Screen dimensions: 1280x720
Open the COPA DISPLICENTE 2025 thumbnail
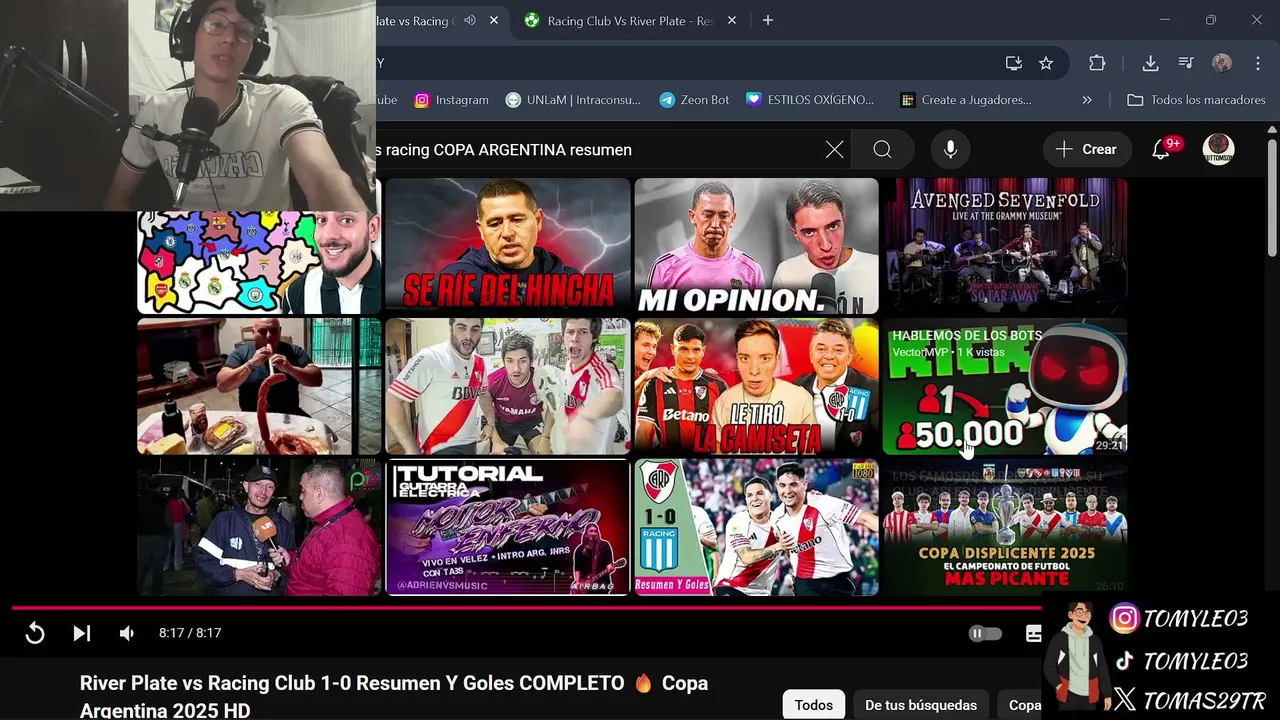1005,527
